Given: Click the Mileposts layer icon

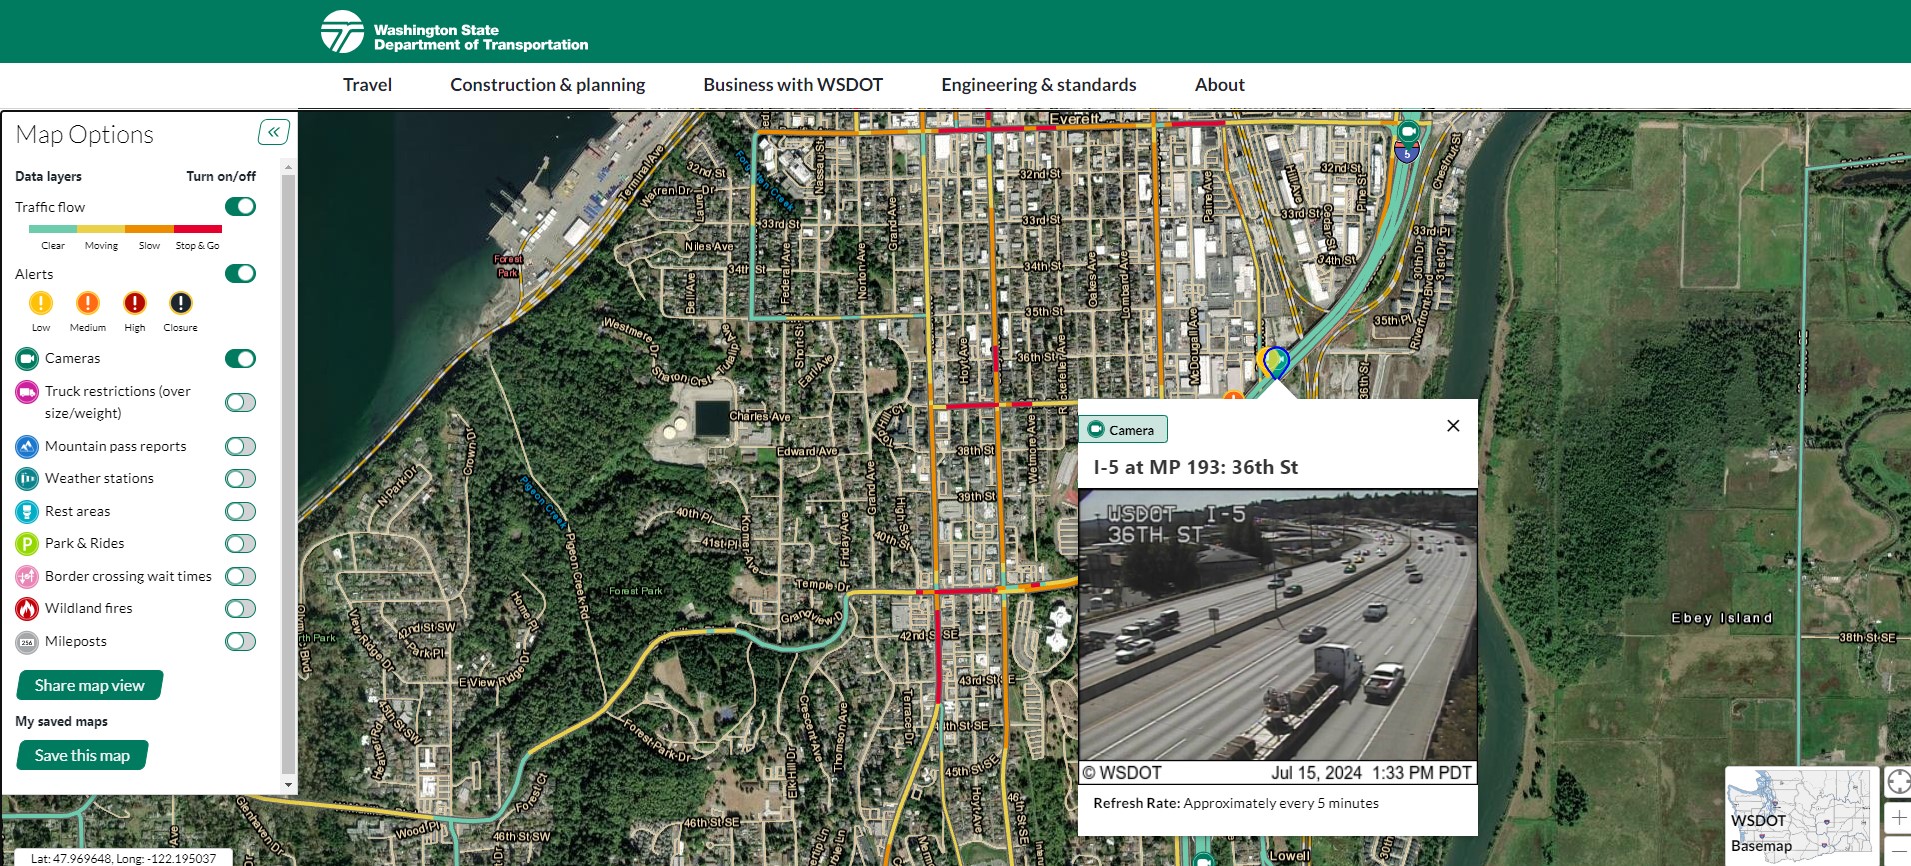Looking at the screenshot, I should click(x=27, y=642).
